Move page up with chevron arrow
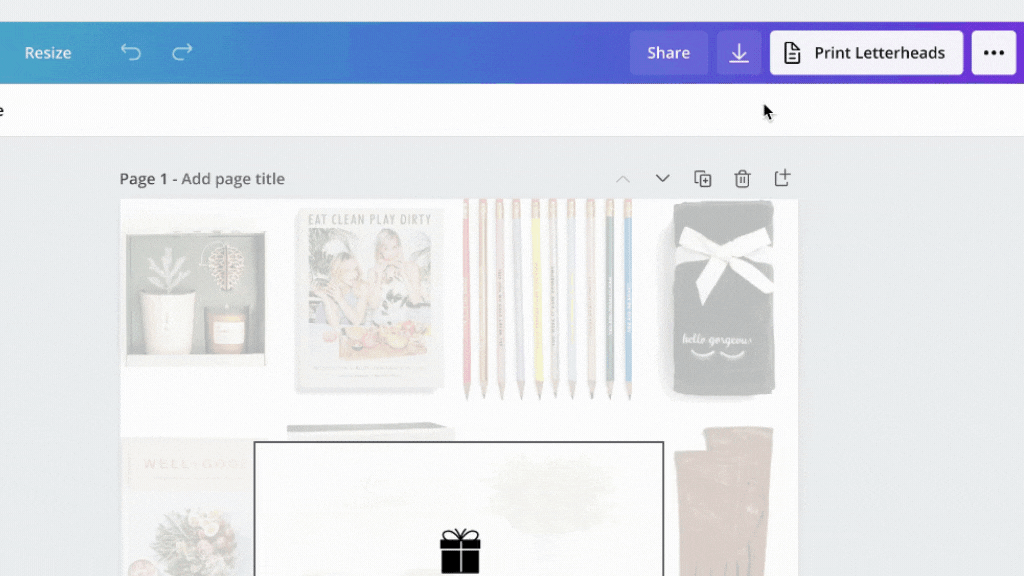This screenshot has width=1024, height=576. [x=623, y=179]
